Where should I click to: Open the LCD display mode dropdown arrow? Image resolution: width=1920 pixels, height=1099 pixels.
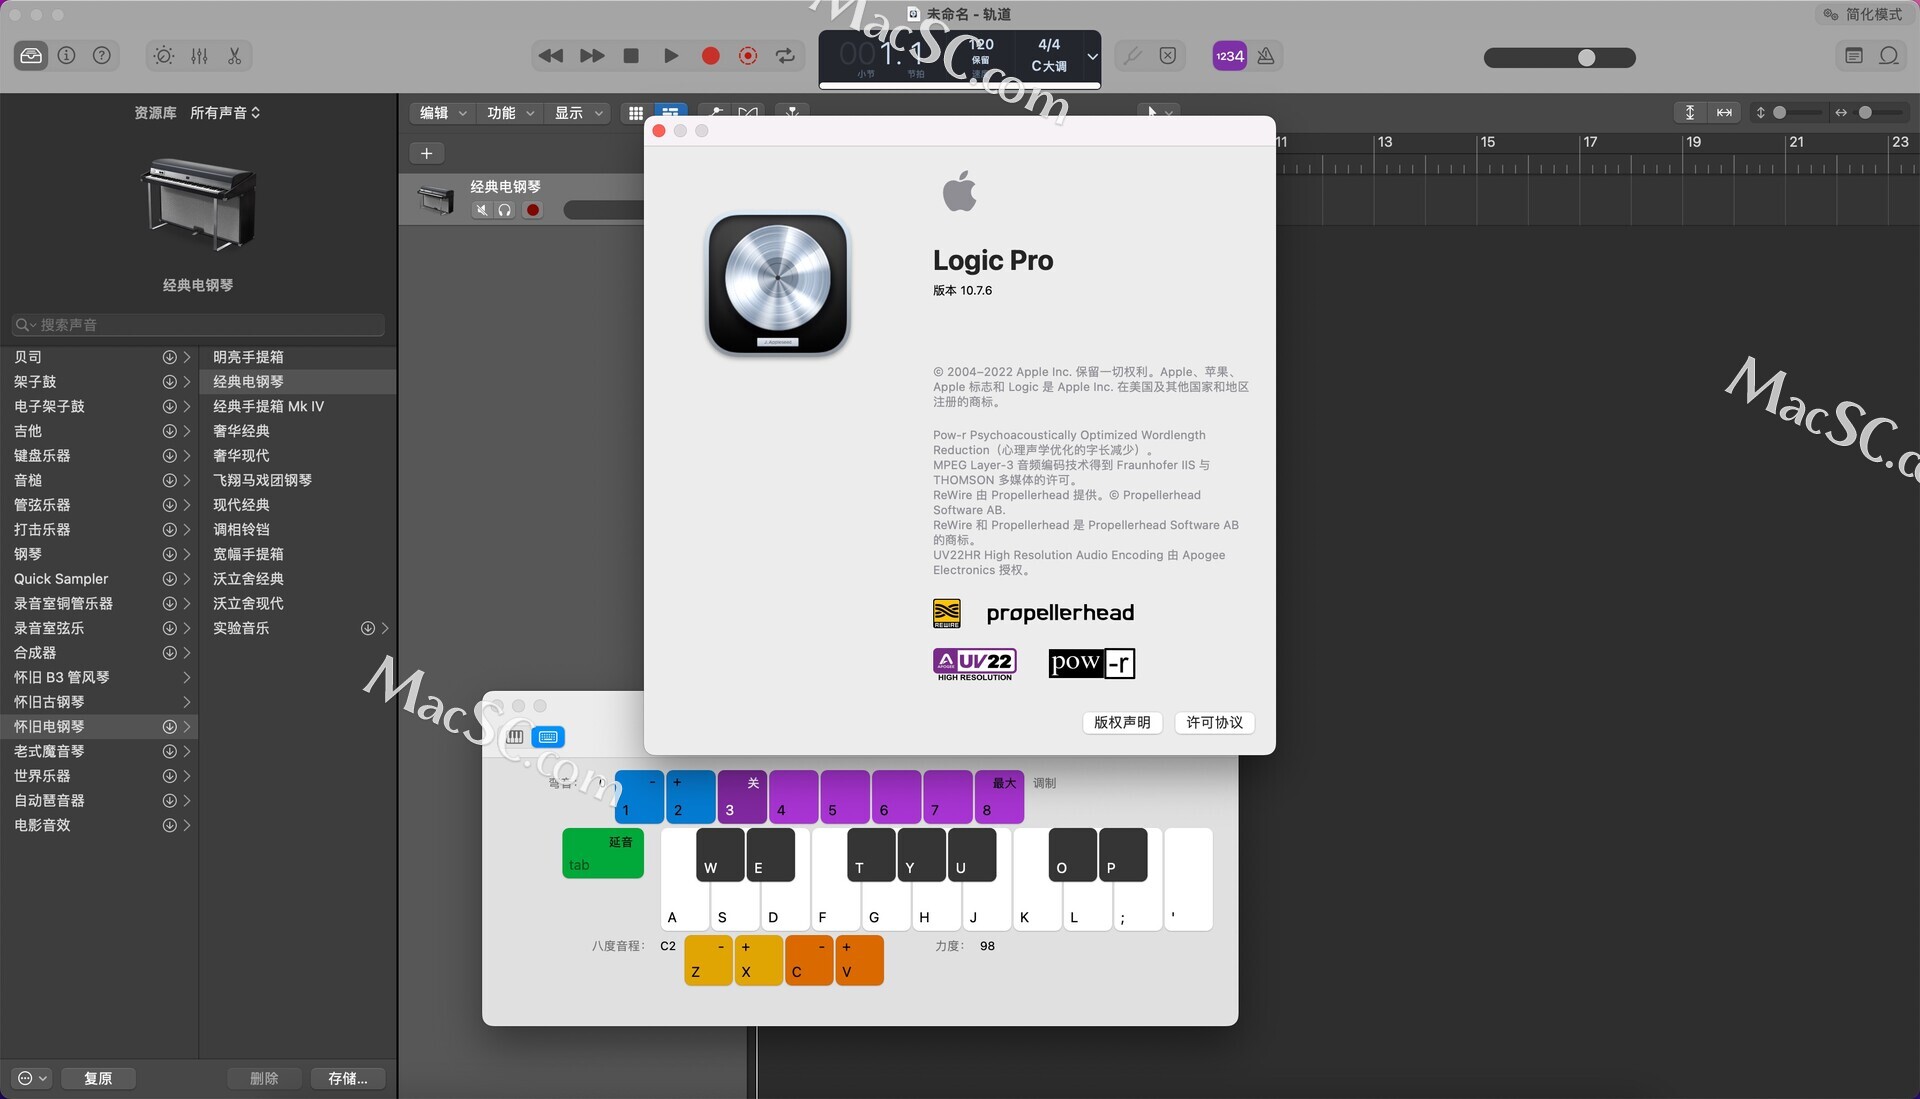point(1092,57)
